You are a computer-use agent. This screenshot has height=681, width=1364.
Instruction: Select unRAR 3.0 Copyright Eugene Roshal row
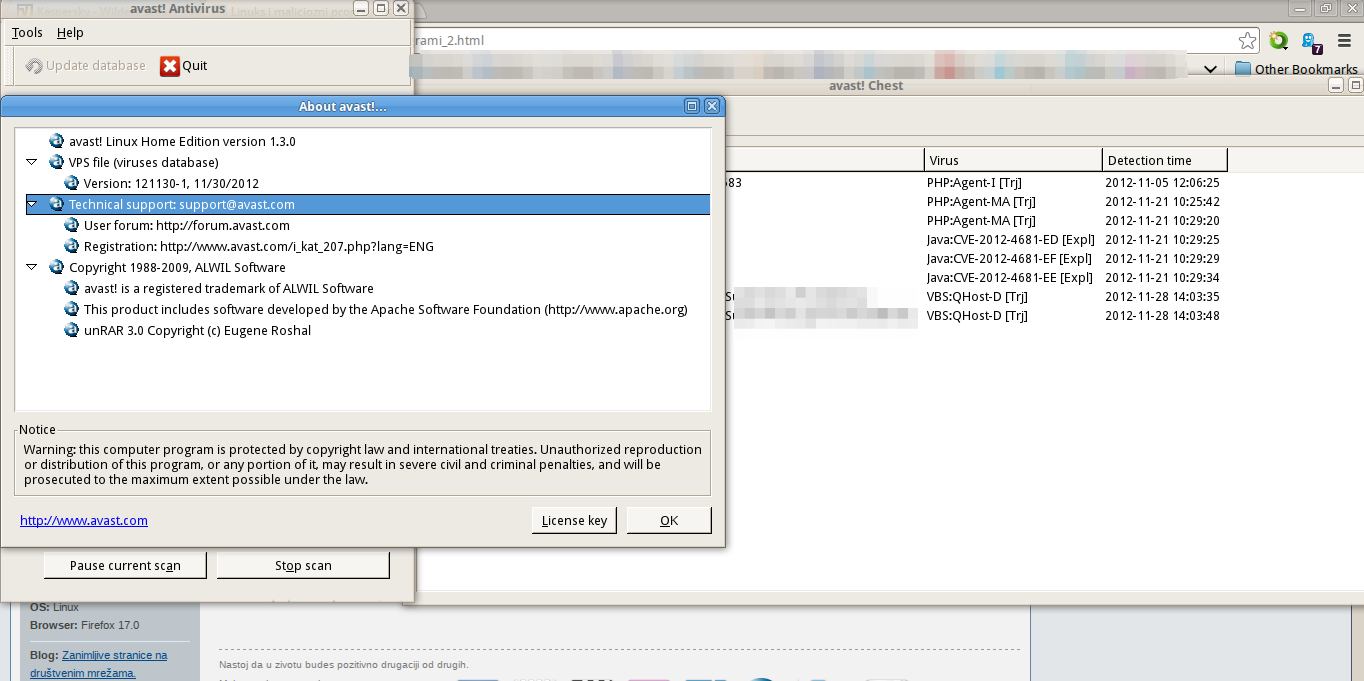pos(197,330)
